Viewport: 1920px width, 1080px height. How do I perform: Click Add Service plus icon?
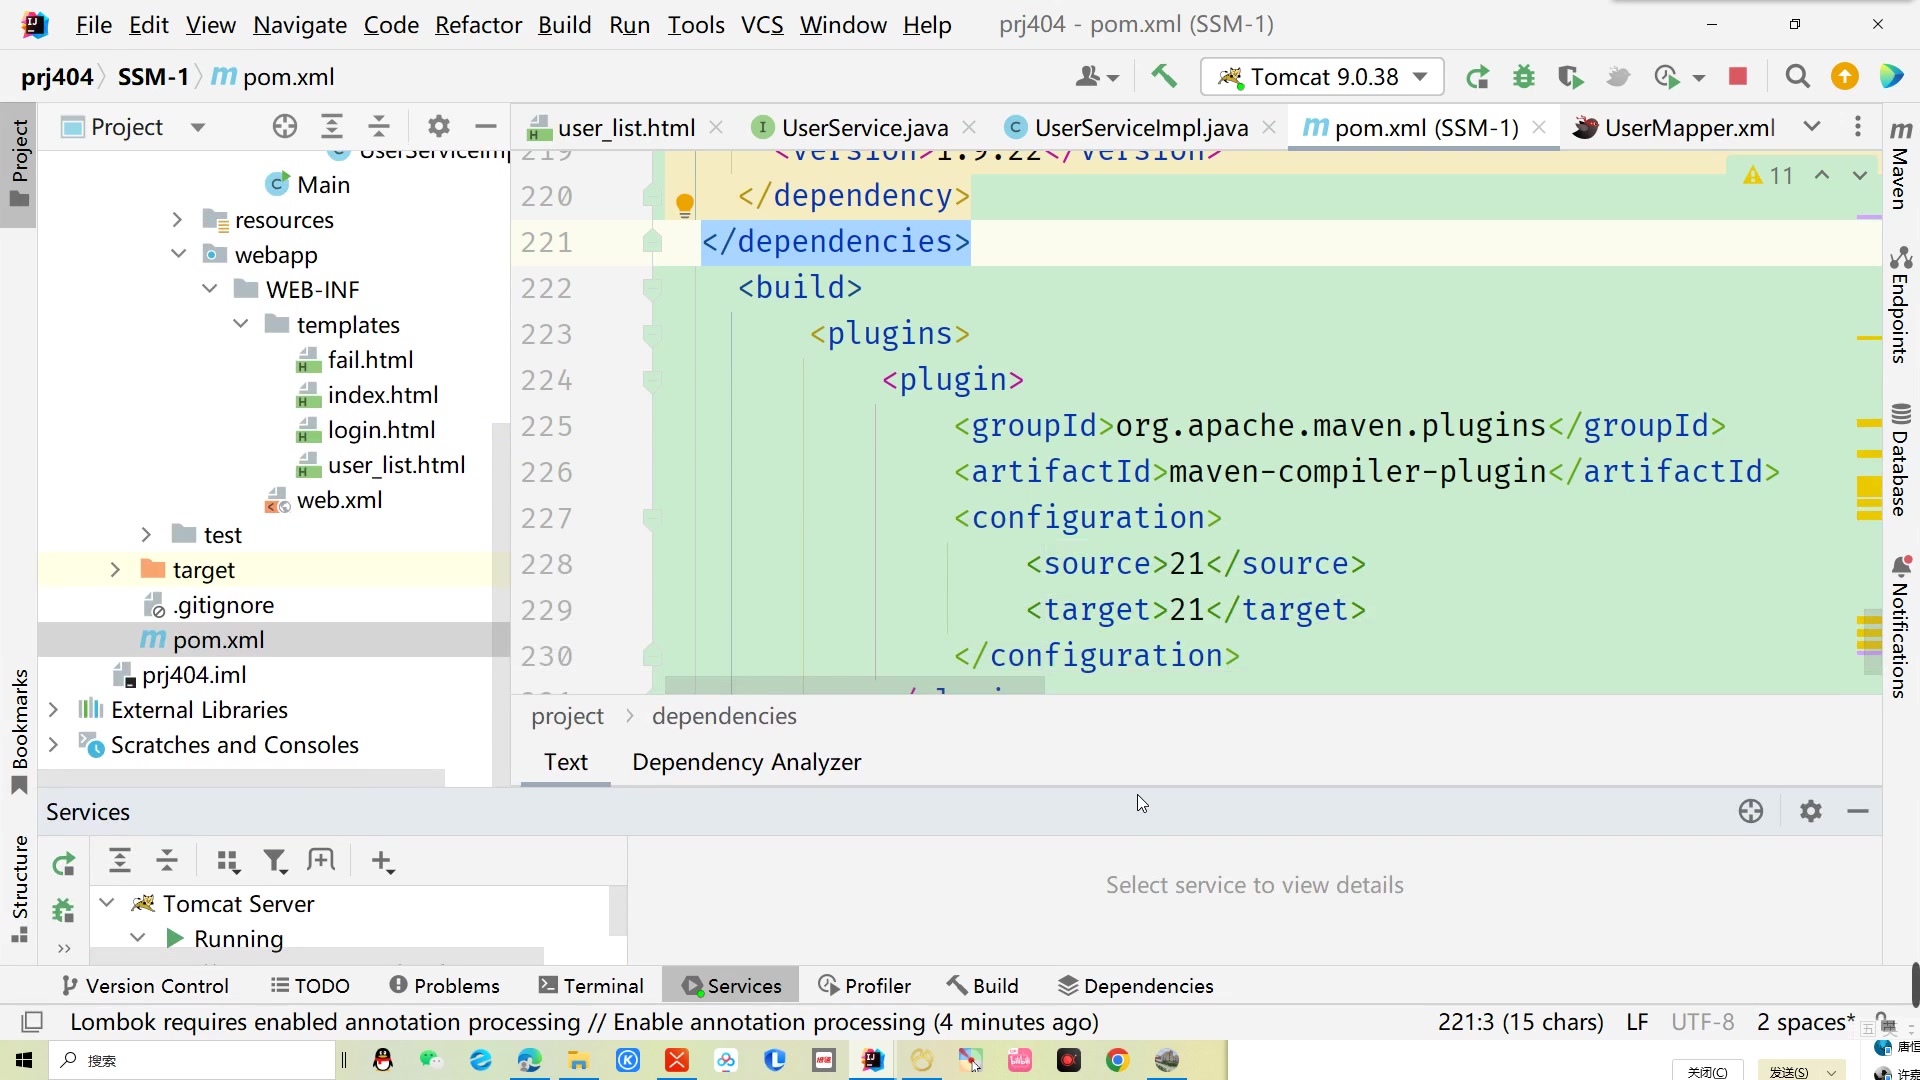pyautogui.click(x=383, y=861)
